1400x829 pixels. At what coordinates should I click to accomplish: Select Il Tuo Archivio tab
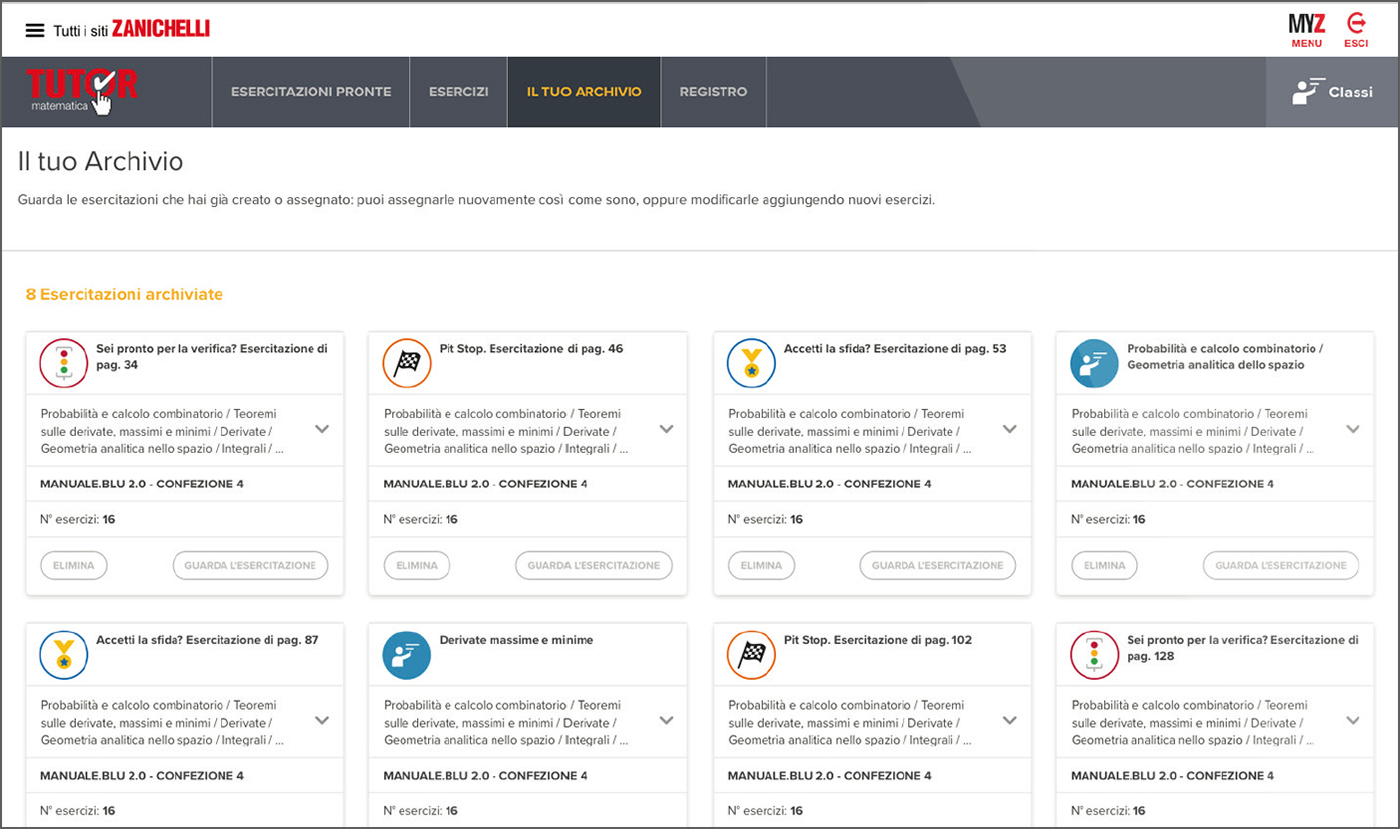point(584,91)
